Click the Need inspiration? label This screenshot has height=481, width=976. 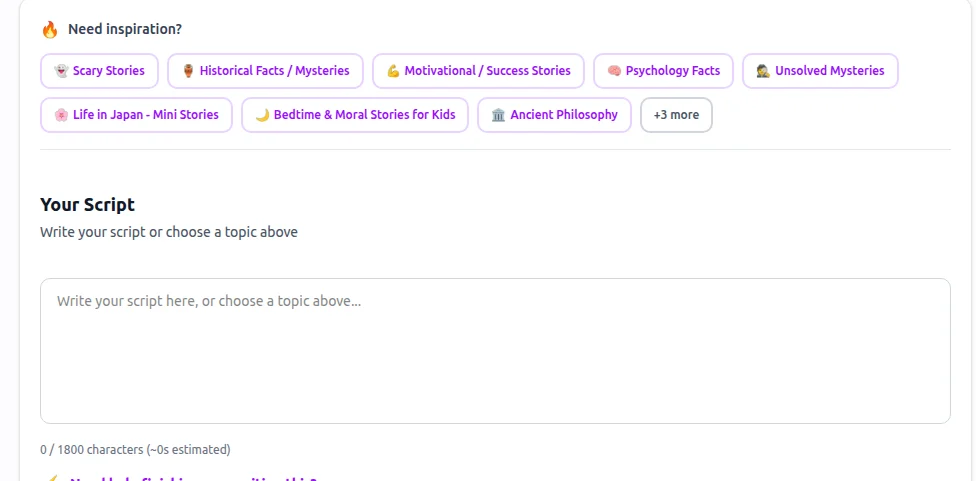pyautogui.click(x=125, y=29)
